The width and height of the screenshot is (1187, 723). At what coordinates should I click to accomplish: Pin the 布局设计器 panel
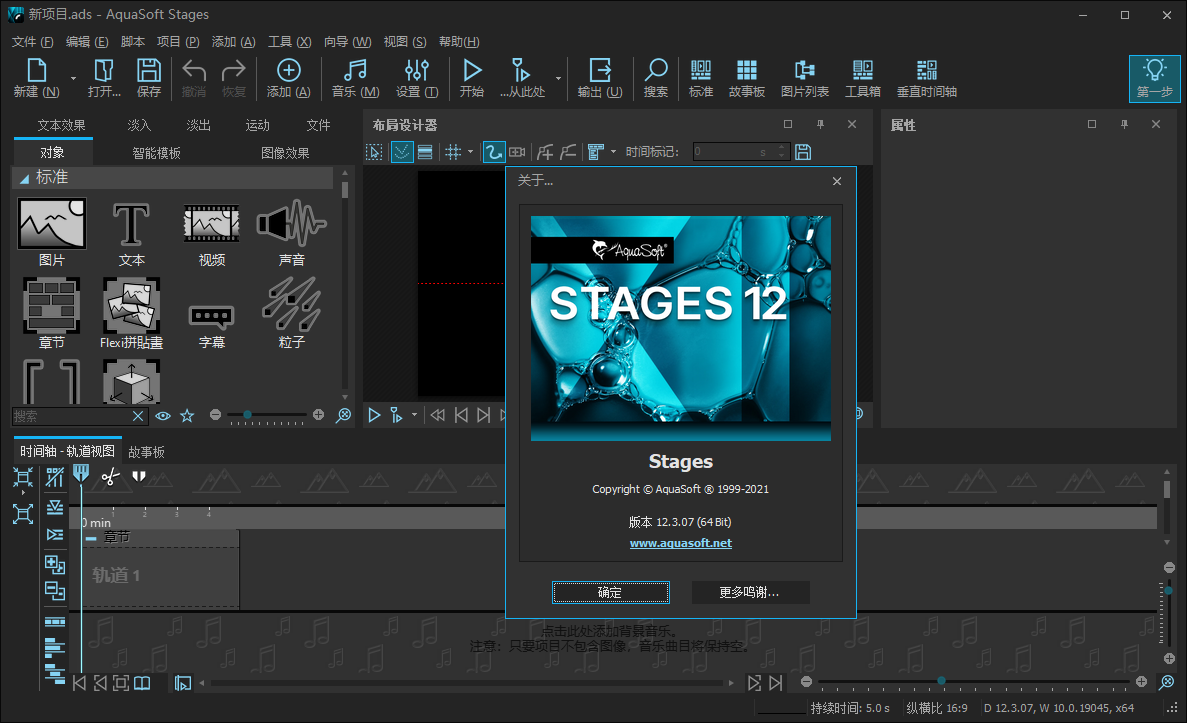[820, 124]
